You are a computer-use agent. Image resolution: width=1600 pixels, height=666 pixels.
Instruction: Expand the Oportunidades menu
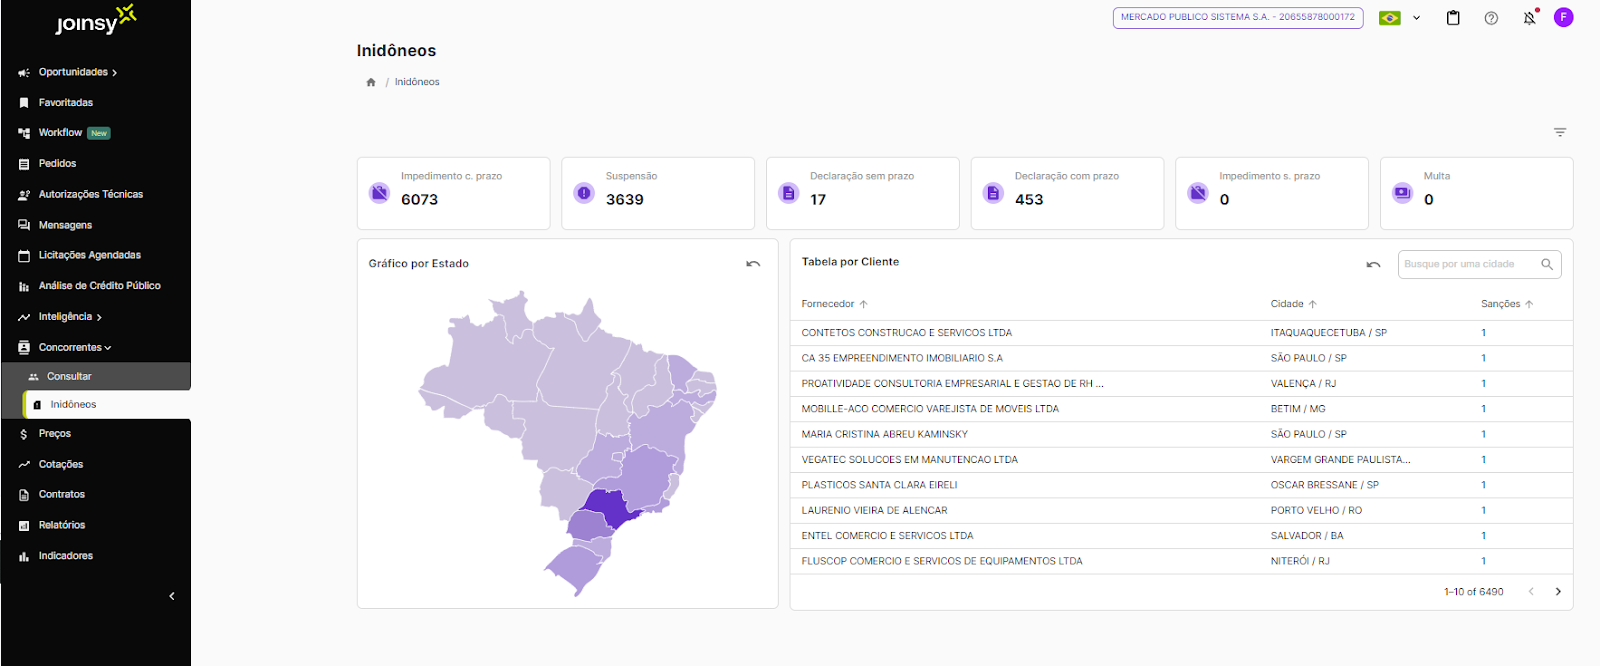tap(78, 72)
